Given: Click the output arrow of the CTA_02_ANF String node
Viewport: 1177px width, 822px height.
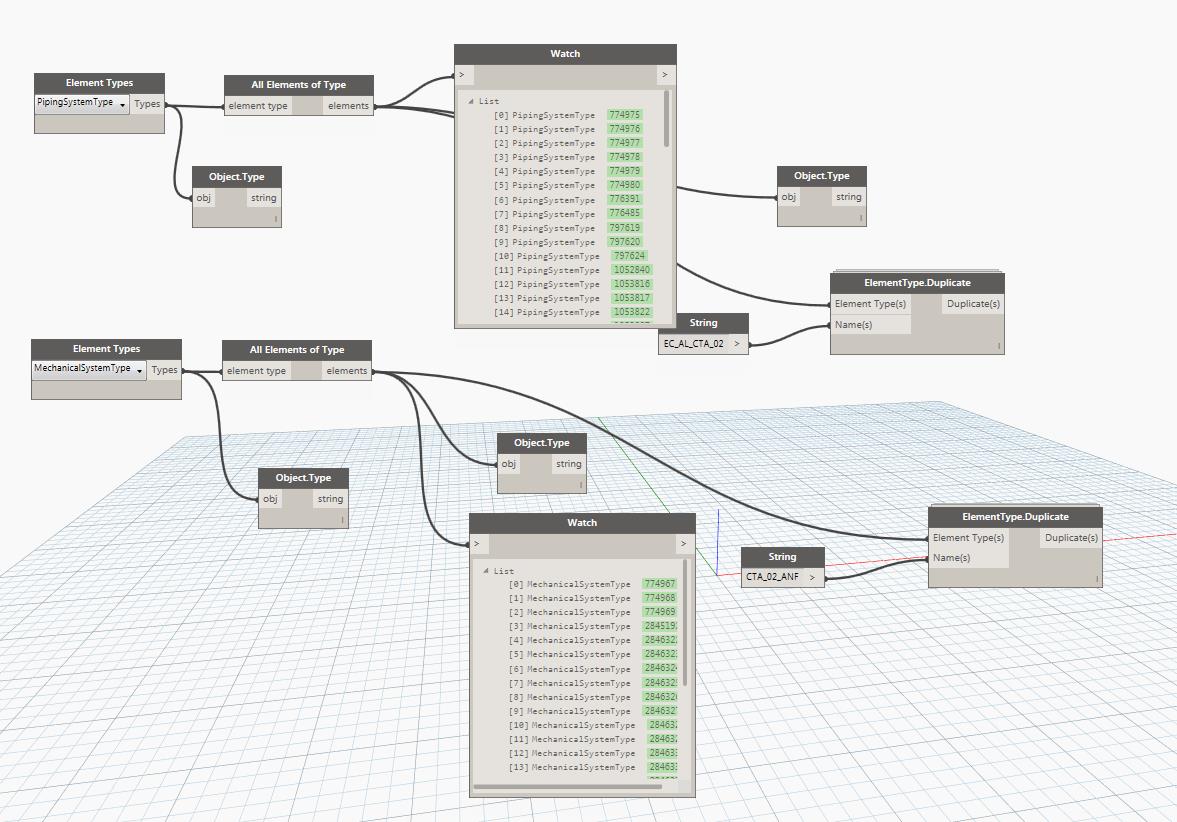Looking at the screenshot, I should tap(813, 576).
